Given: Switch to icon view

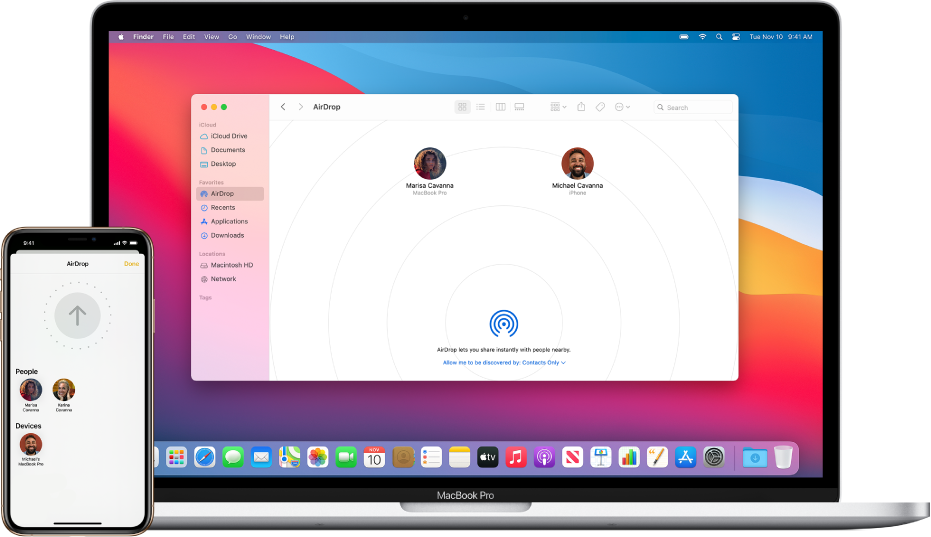Looking at the screenshot, I should tap(462, 107).
